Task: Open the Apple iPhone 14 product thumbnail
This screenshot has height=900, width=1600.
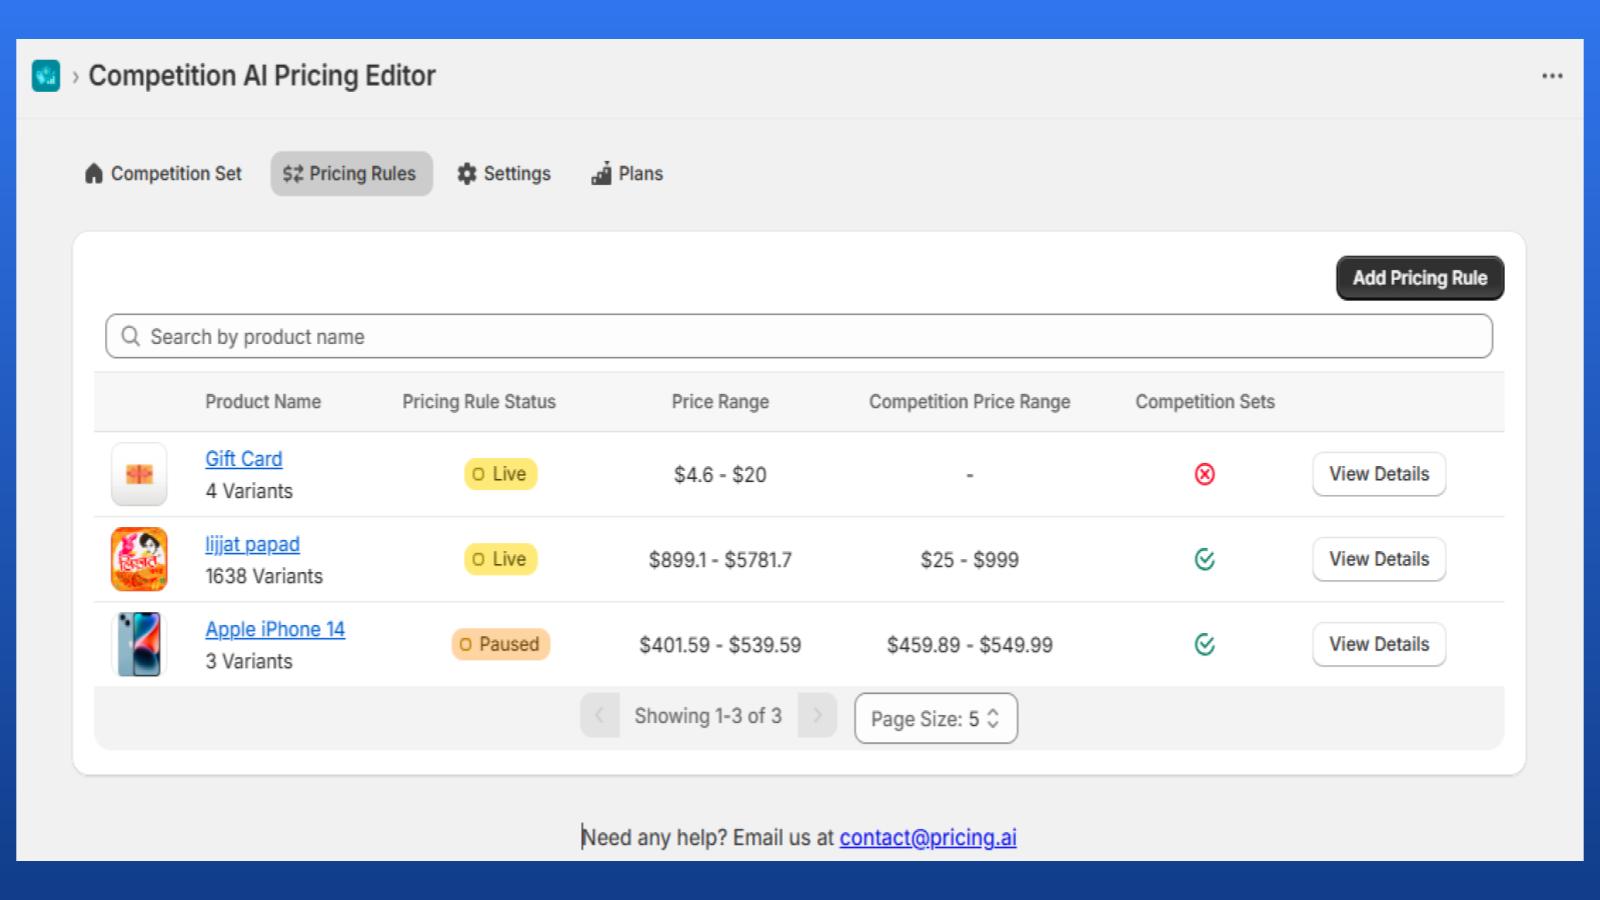Action: [x=139, y=644]
